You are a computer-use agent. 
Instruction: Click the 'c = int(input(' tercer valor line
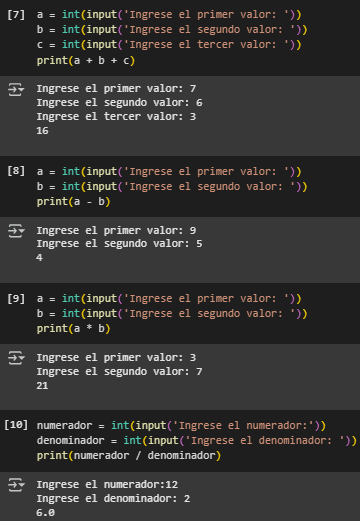click(x=169, y=45)
